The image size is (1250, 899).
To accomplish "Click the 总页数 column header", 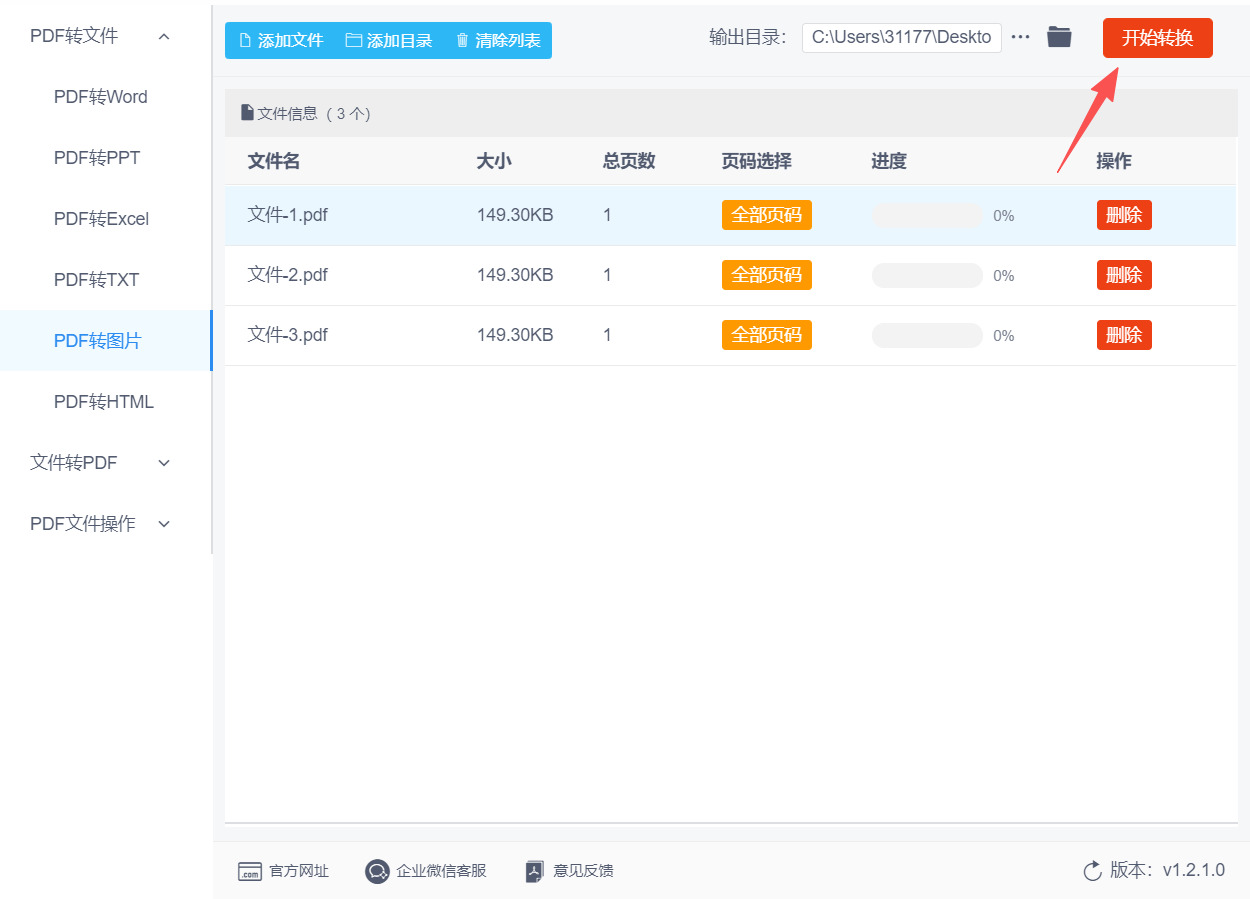I will tap(629, 161).
